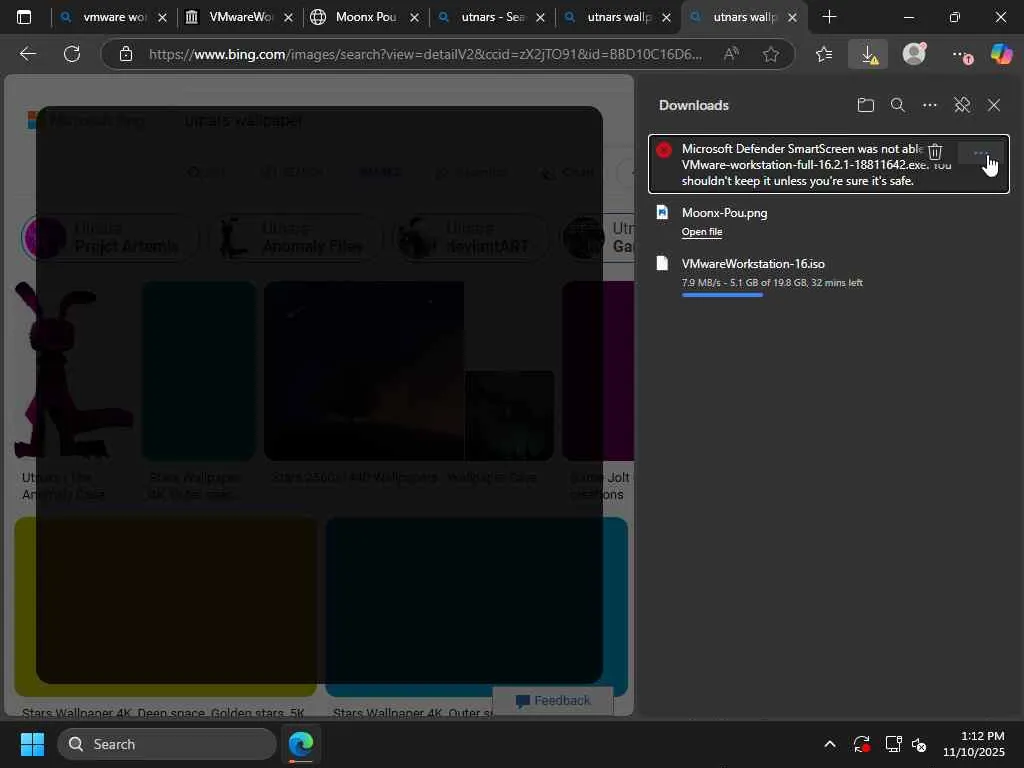Open the Favorites list toolbar icon
1024x768 pixels.
click(x=823, y=55)
